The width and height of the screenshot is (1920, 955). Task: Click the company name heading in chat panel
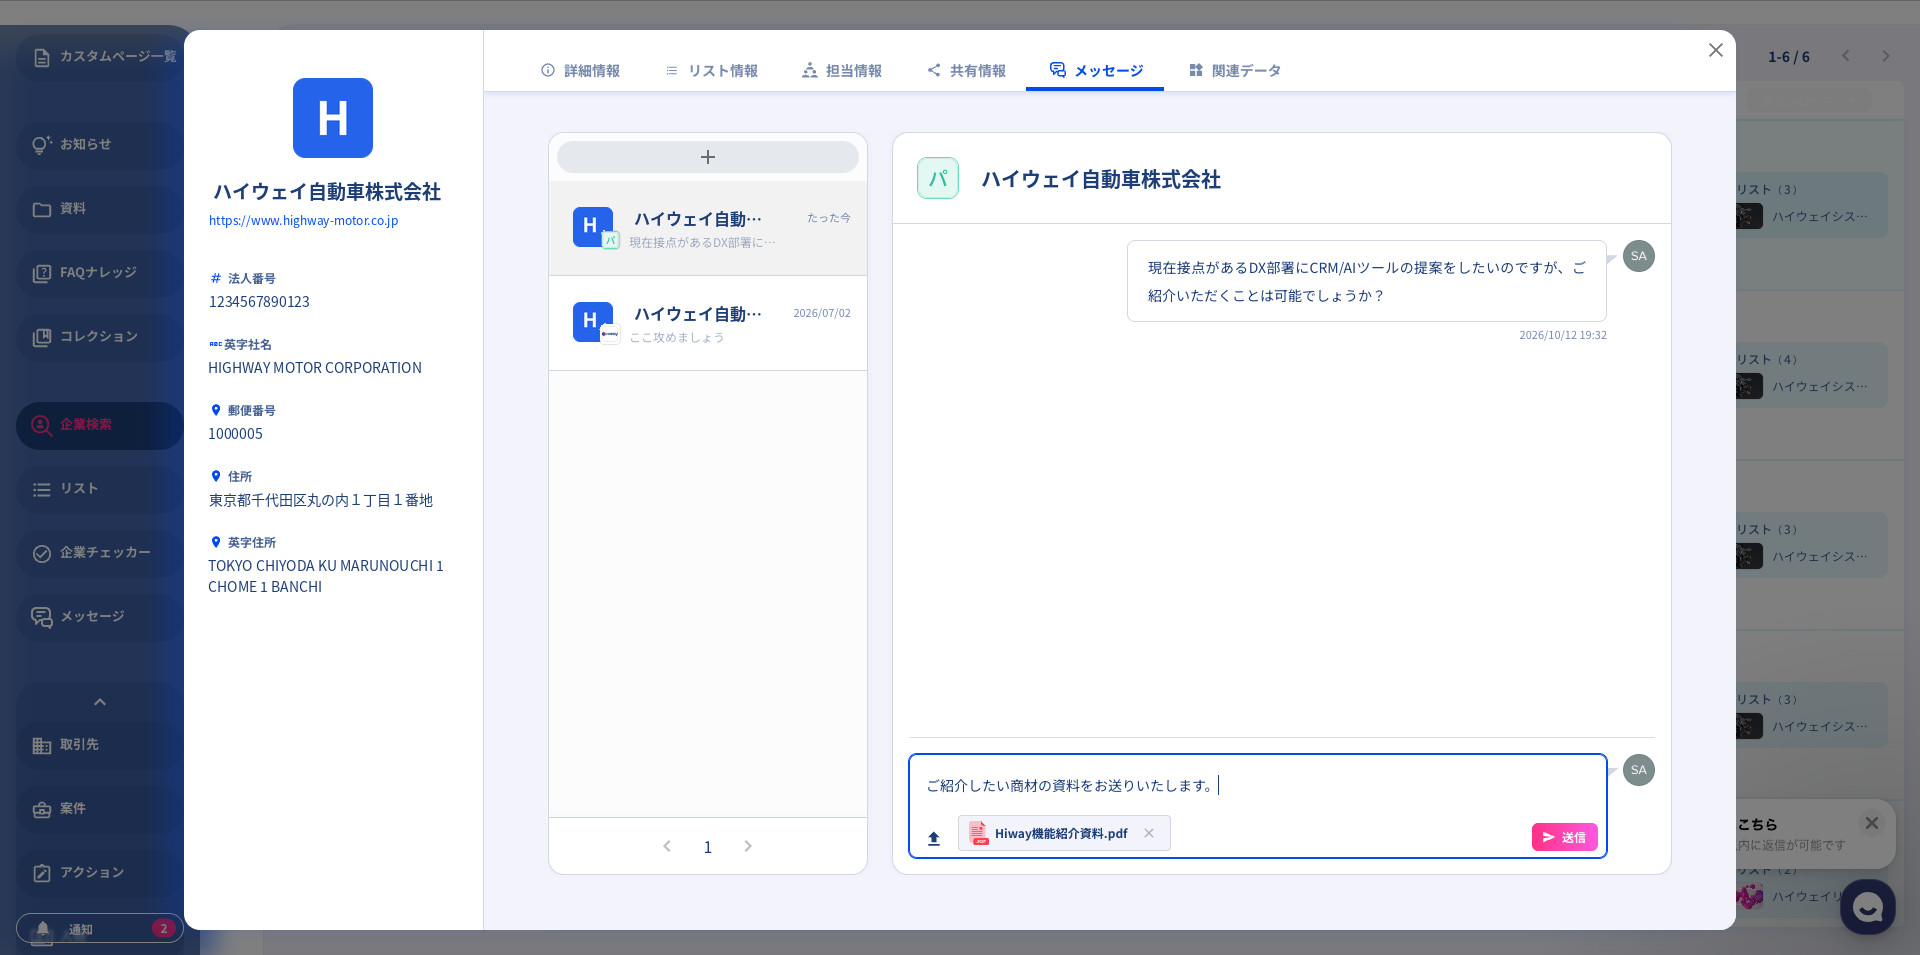click(x=1101, y=179)
